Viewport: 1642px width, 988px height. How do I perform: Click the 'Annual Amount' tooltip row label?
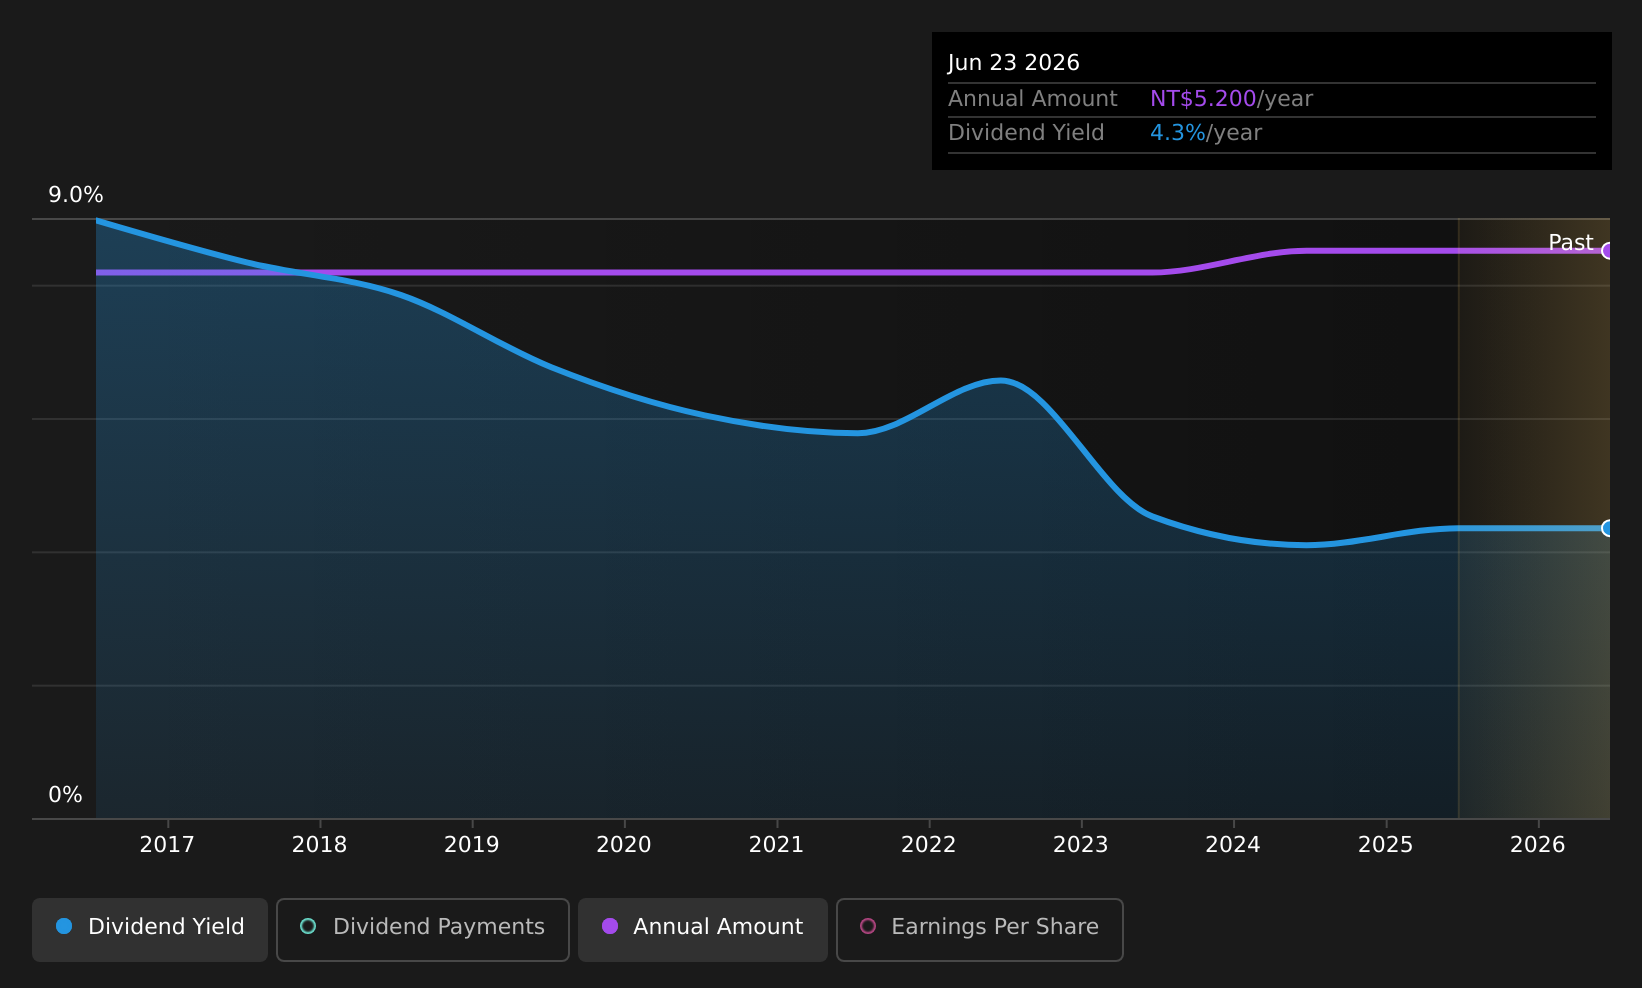pyautogui.click(x=1033, y=99)
